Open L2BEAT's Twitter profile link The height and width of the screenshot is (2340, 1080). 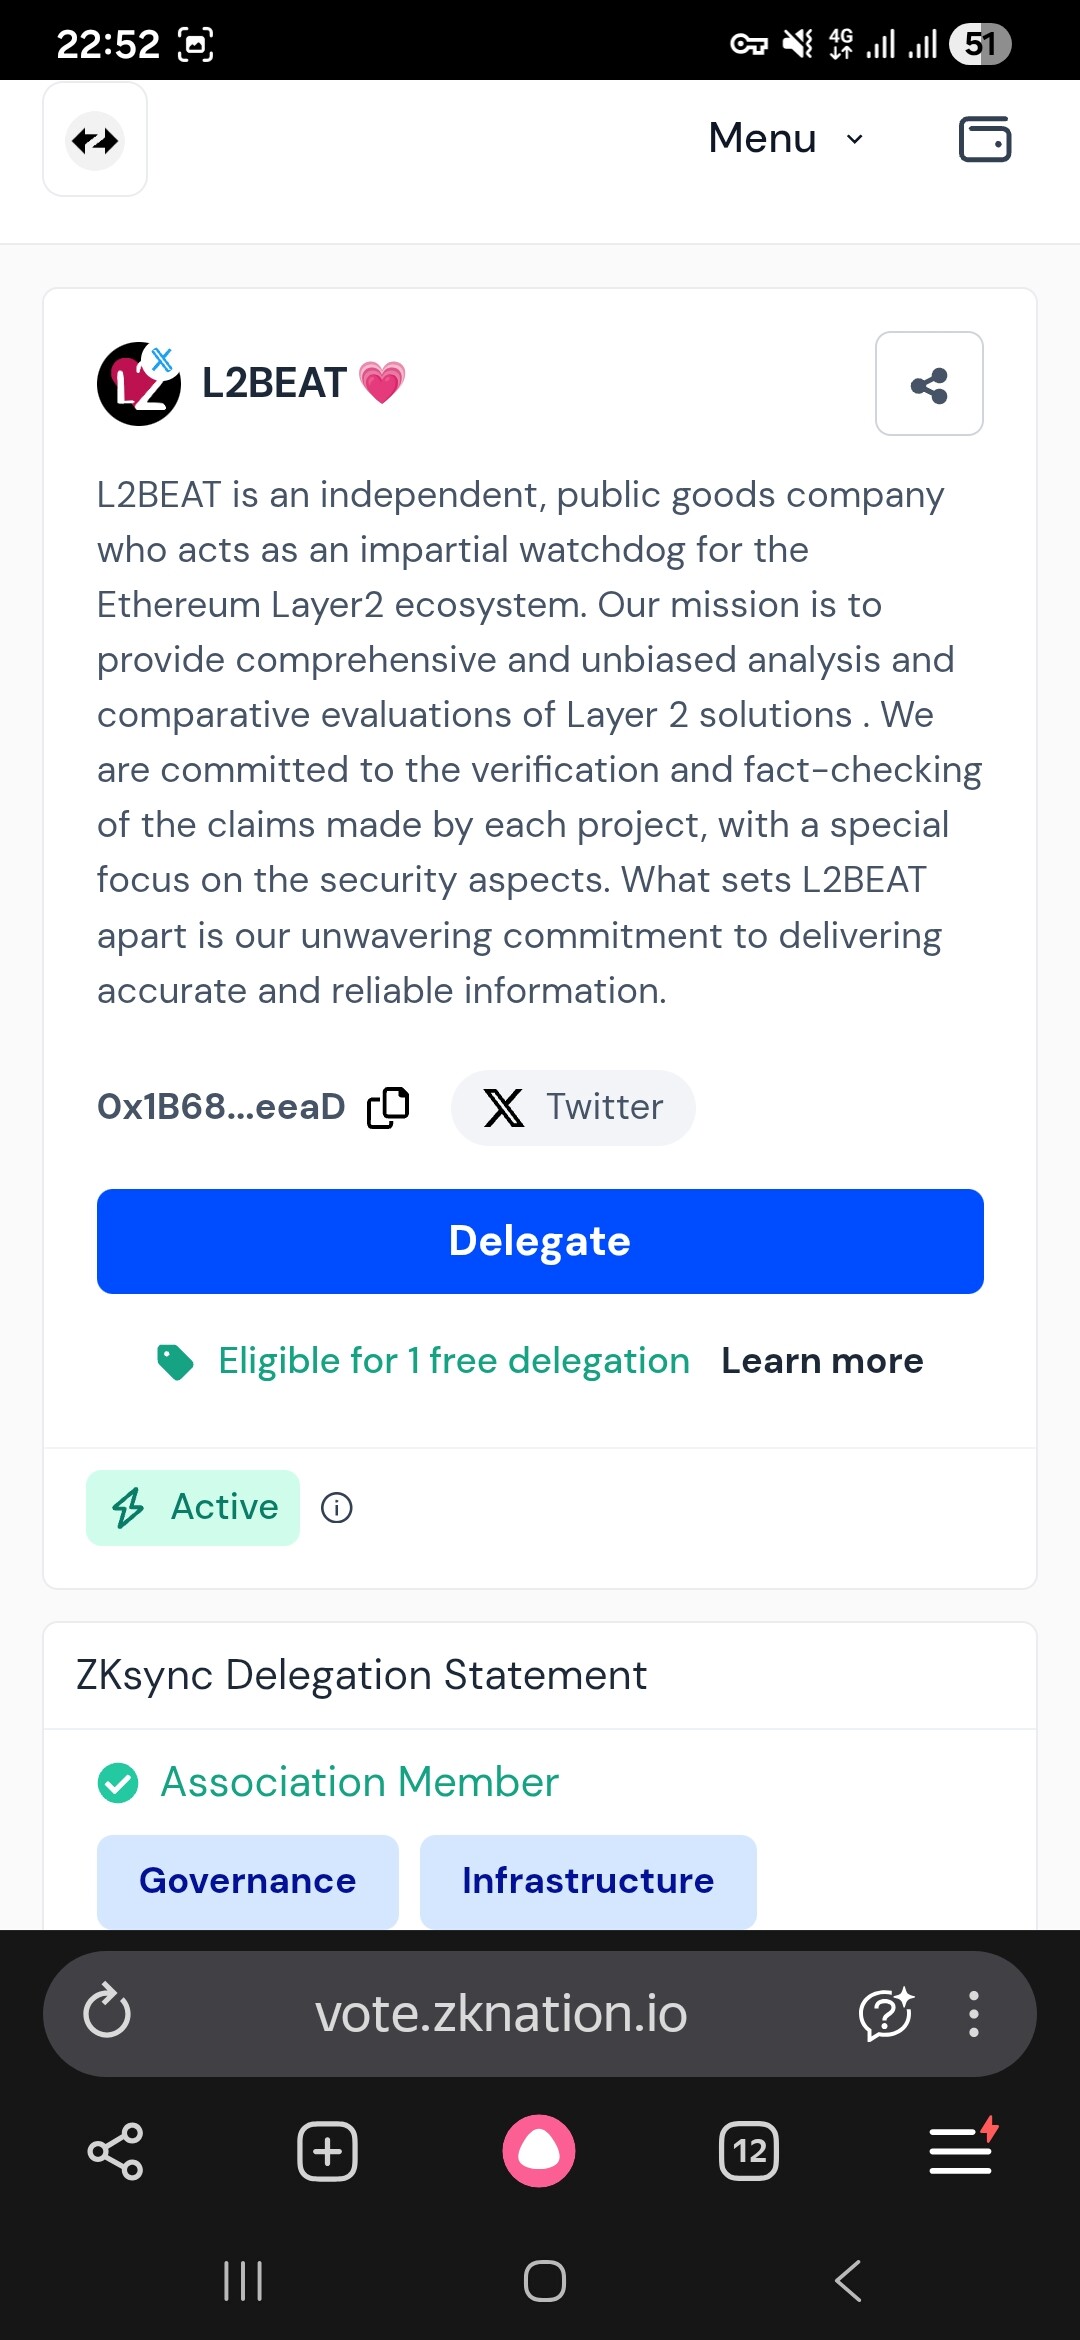[573, 1107]
